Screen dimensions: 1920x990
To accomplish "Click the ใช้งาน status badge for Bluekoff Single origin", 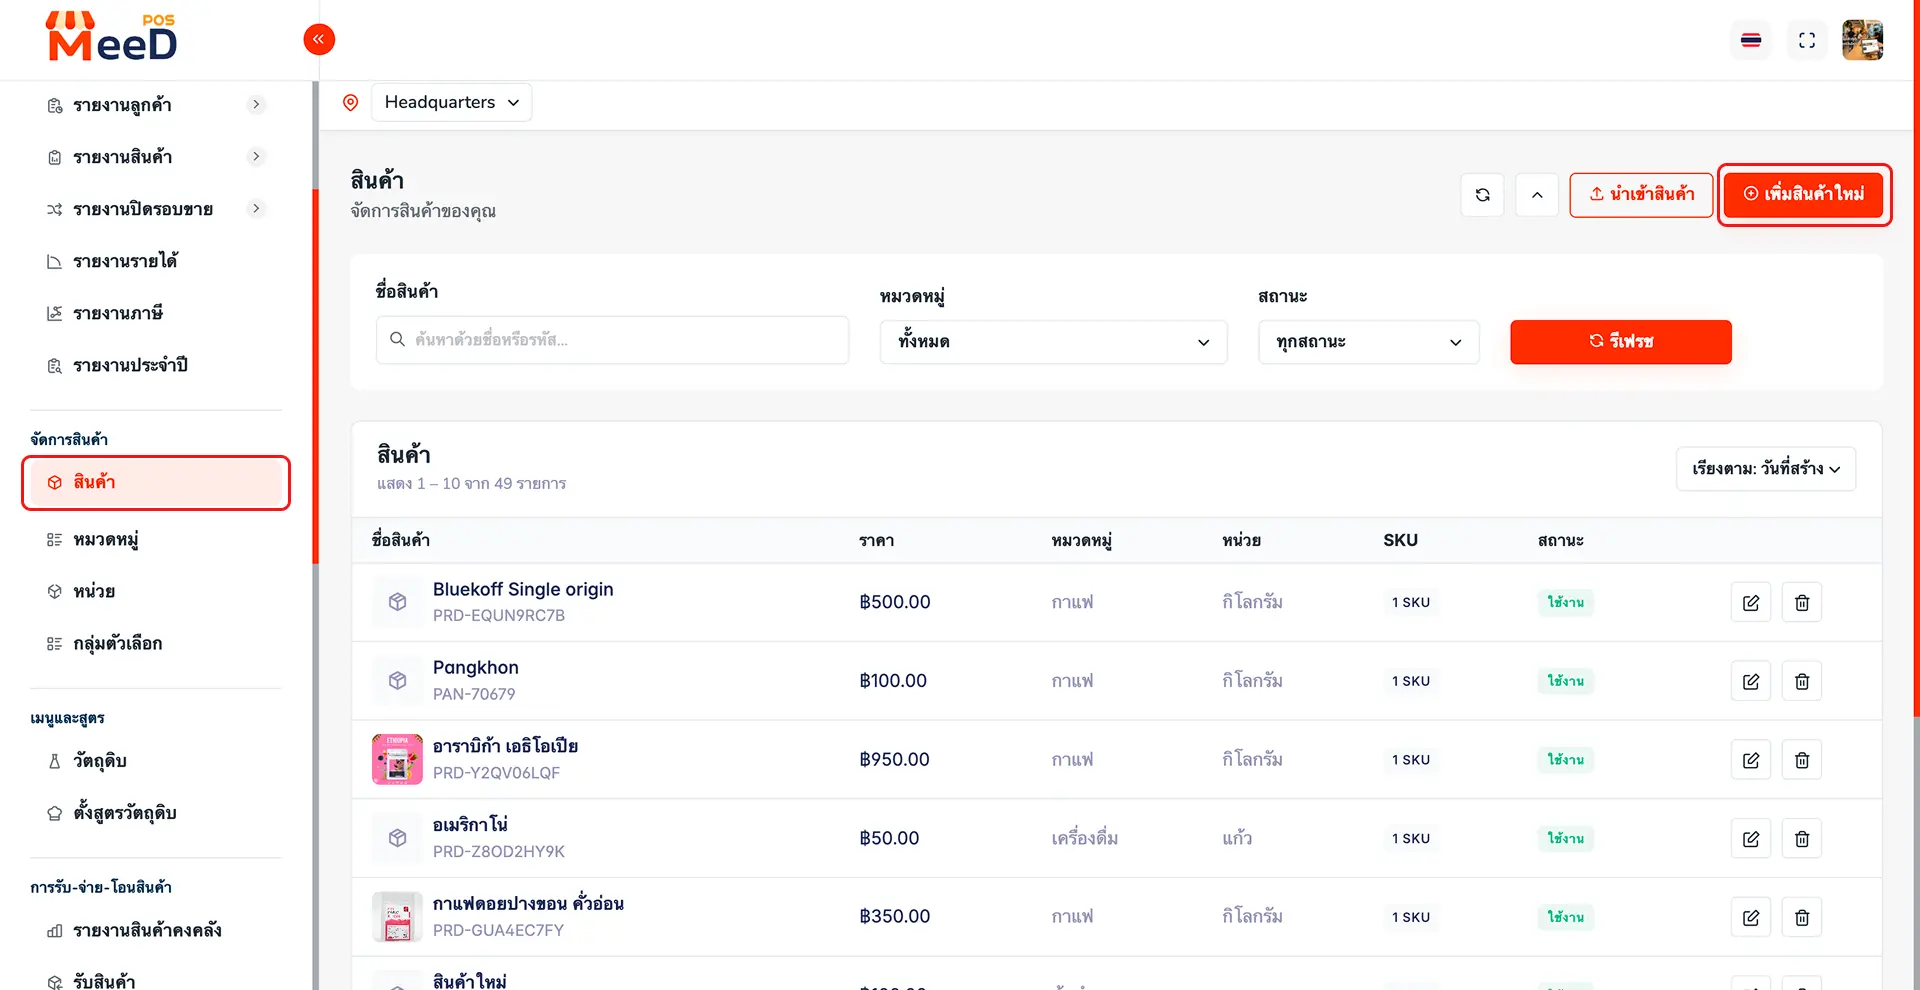I will (1565, 602).
